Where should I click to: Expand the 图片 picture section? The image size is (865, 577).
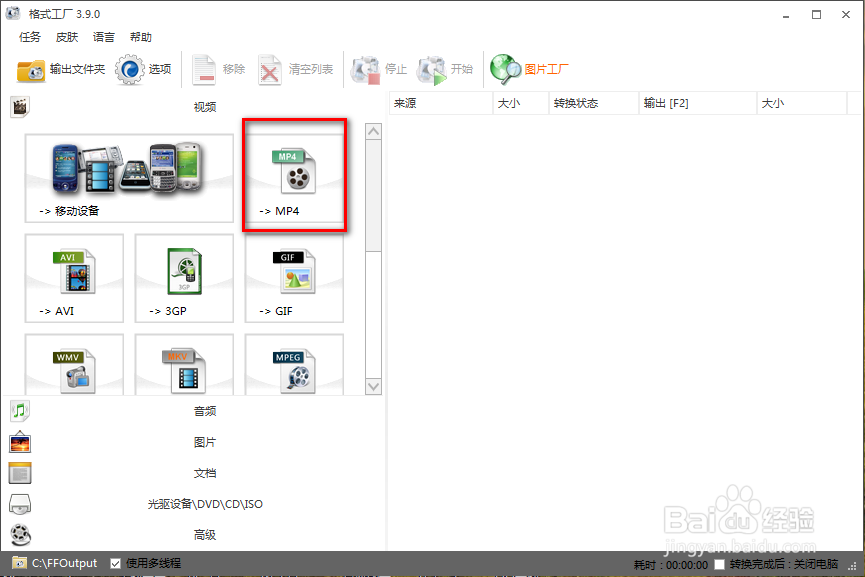tap(205, 442)
